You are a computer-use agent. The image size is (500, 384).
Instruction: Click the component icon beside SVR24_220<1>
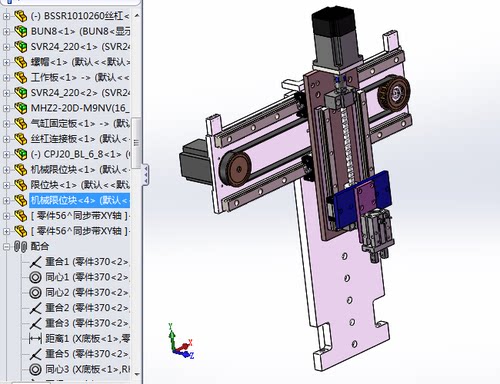tap(21, 47)
